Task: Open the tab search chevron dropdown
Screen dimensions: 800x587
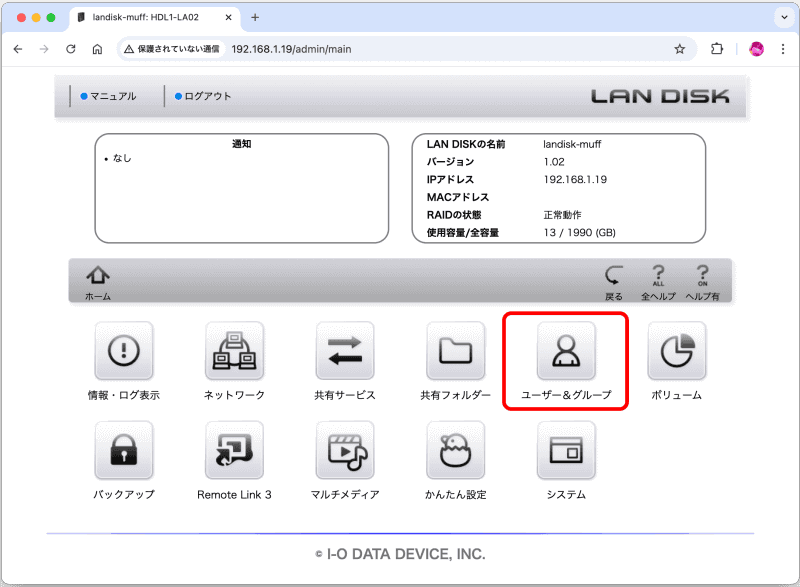Action: tap(784, 17)
